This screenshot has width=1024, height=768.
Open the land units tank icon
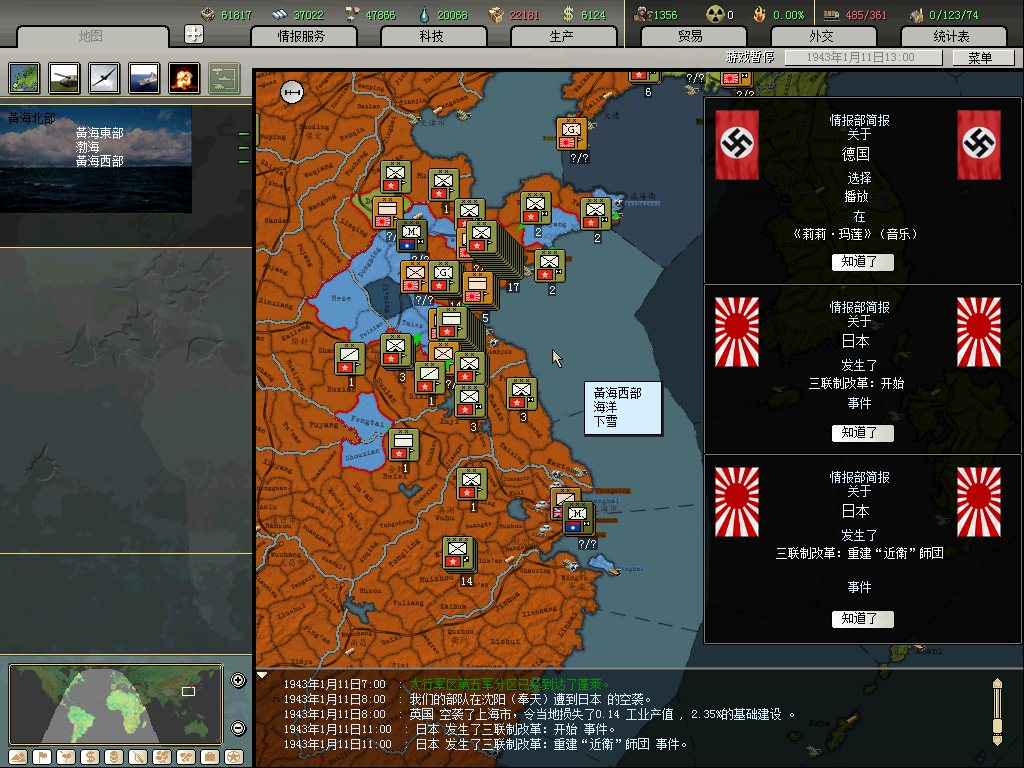tap(64, 78)
